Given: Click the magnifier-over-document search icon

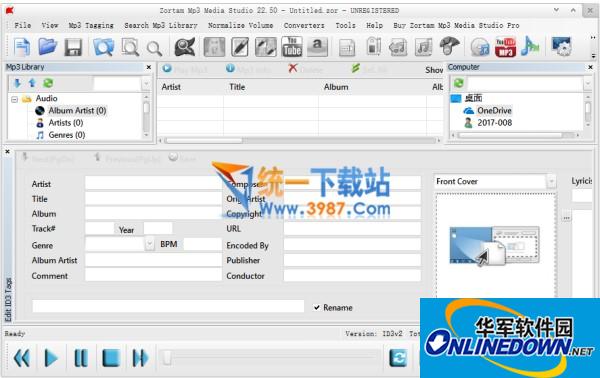Looking at the screenshot, I should pyautogui.click(x=130, y=48).
